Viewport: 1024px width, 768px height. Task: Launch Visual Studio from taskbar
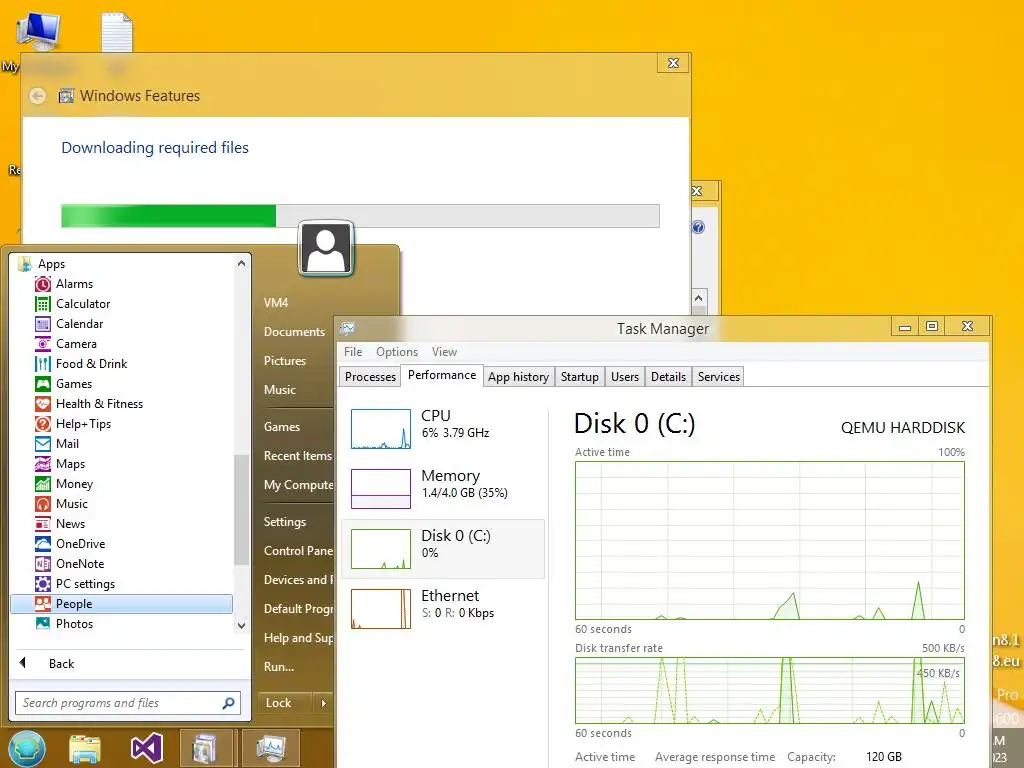(x=146, y=748)
